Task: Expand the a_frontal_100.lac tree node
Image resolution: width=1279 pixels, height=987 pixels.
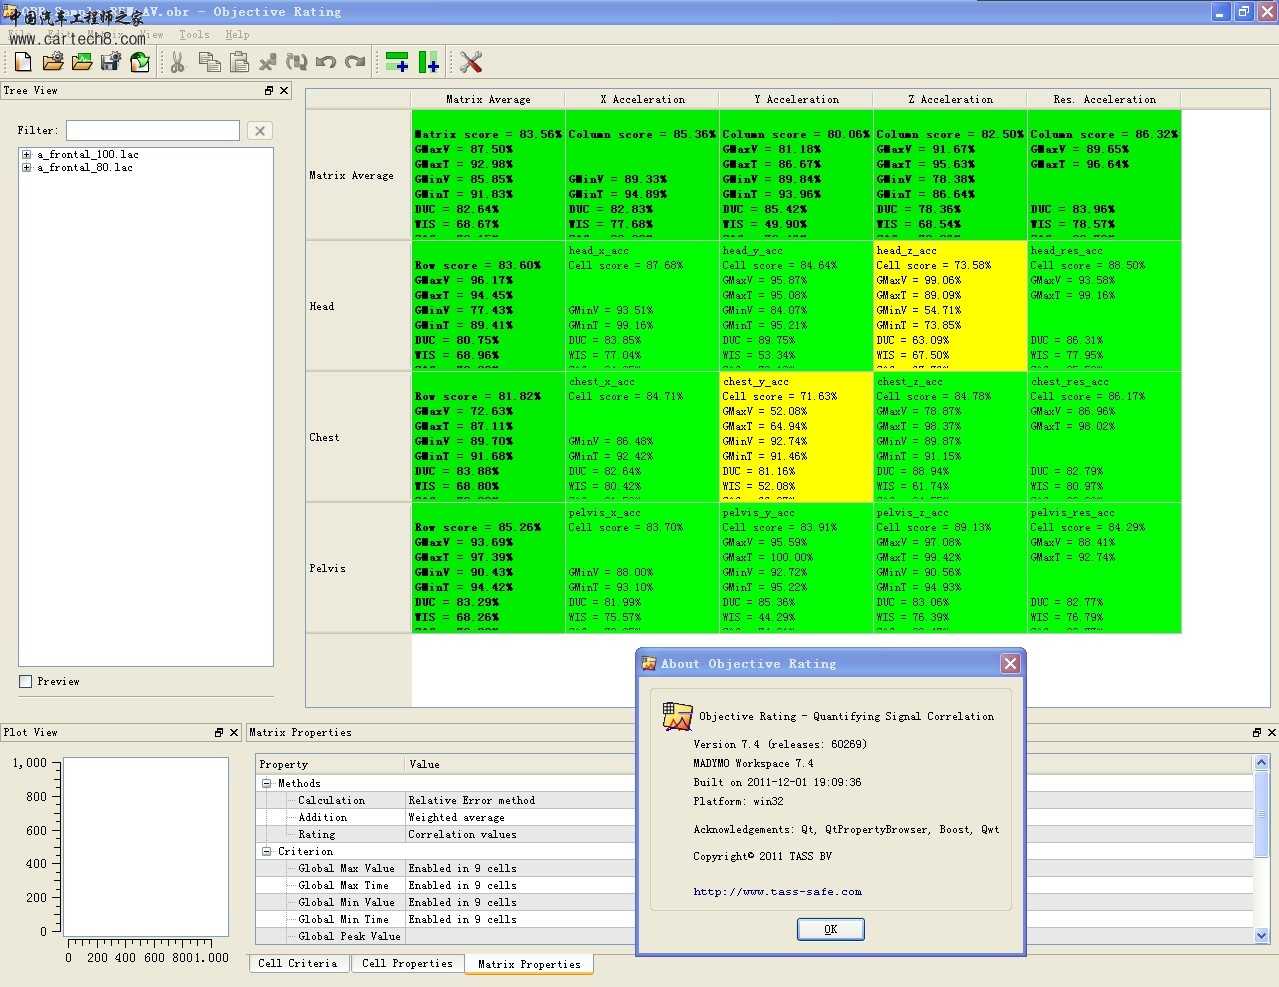Action: tap(27, 155)
